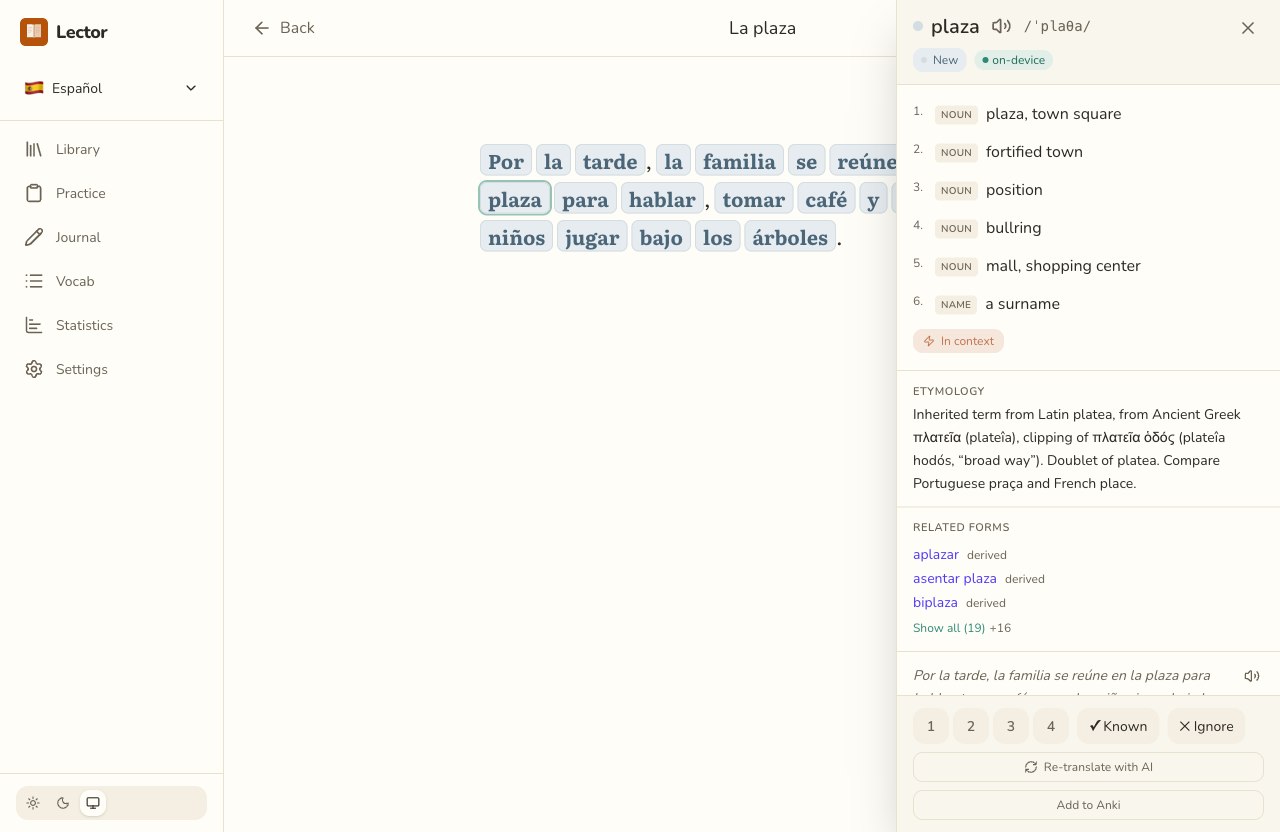Open the related form biplaza
Image resolution: width=1280 pixels, height=832 pixels.
click(935, 602)
